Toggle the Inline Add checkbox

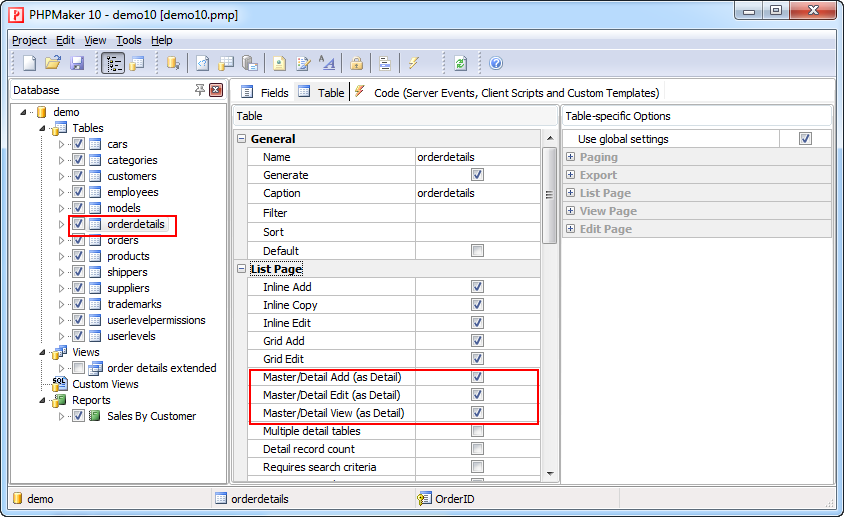pos(477,287)
